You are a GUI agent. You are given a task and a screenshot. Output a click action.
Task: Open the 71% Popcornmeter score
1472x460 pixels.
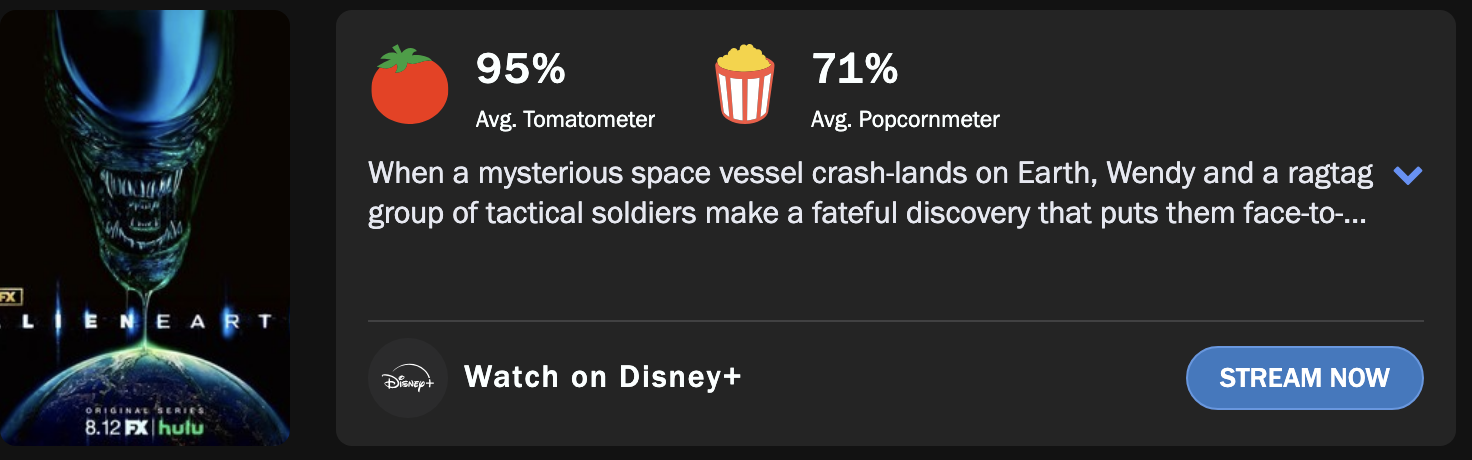pos(855,69)
